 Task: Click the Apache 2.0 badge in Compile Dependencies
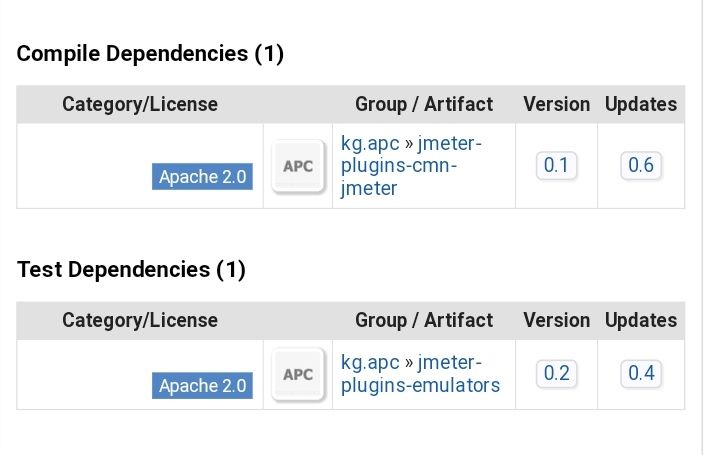pos(202,177)
